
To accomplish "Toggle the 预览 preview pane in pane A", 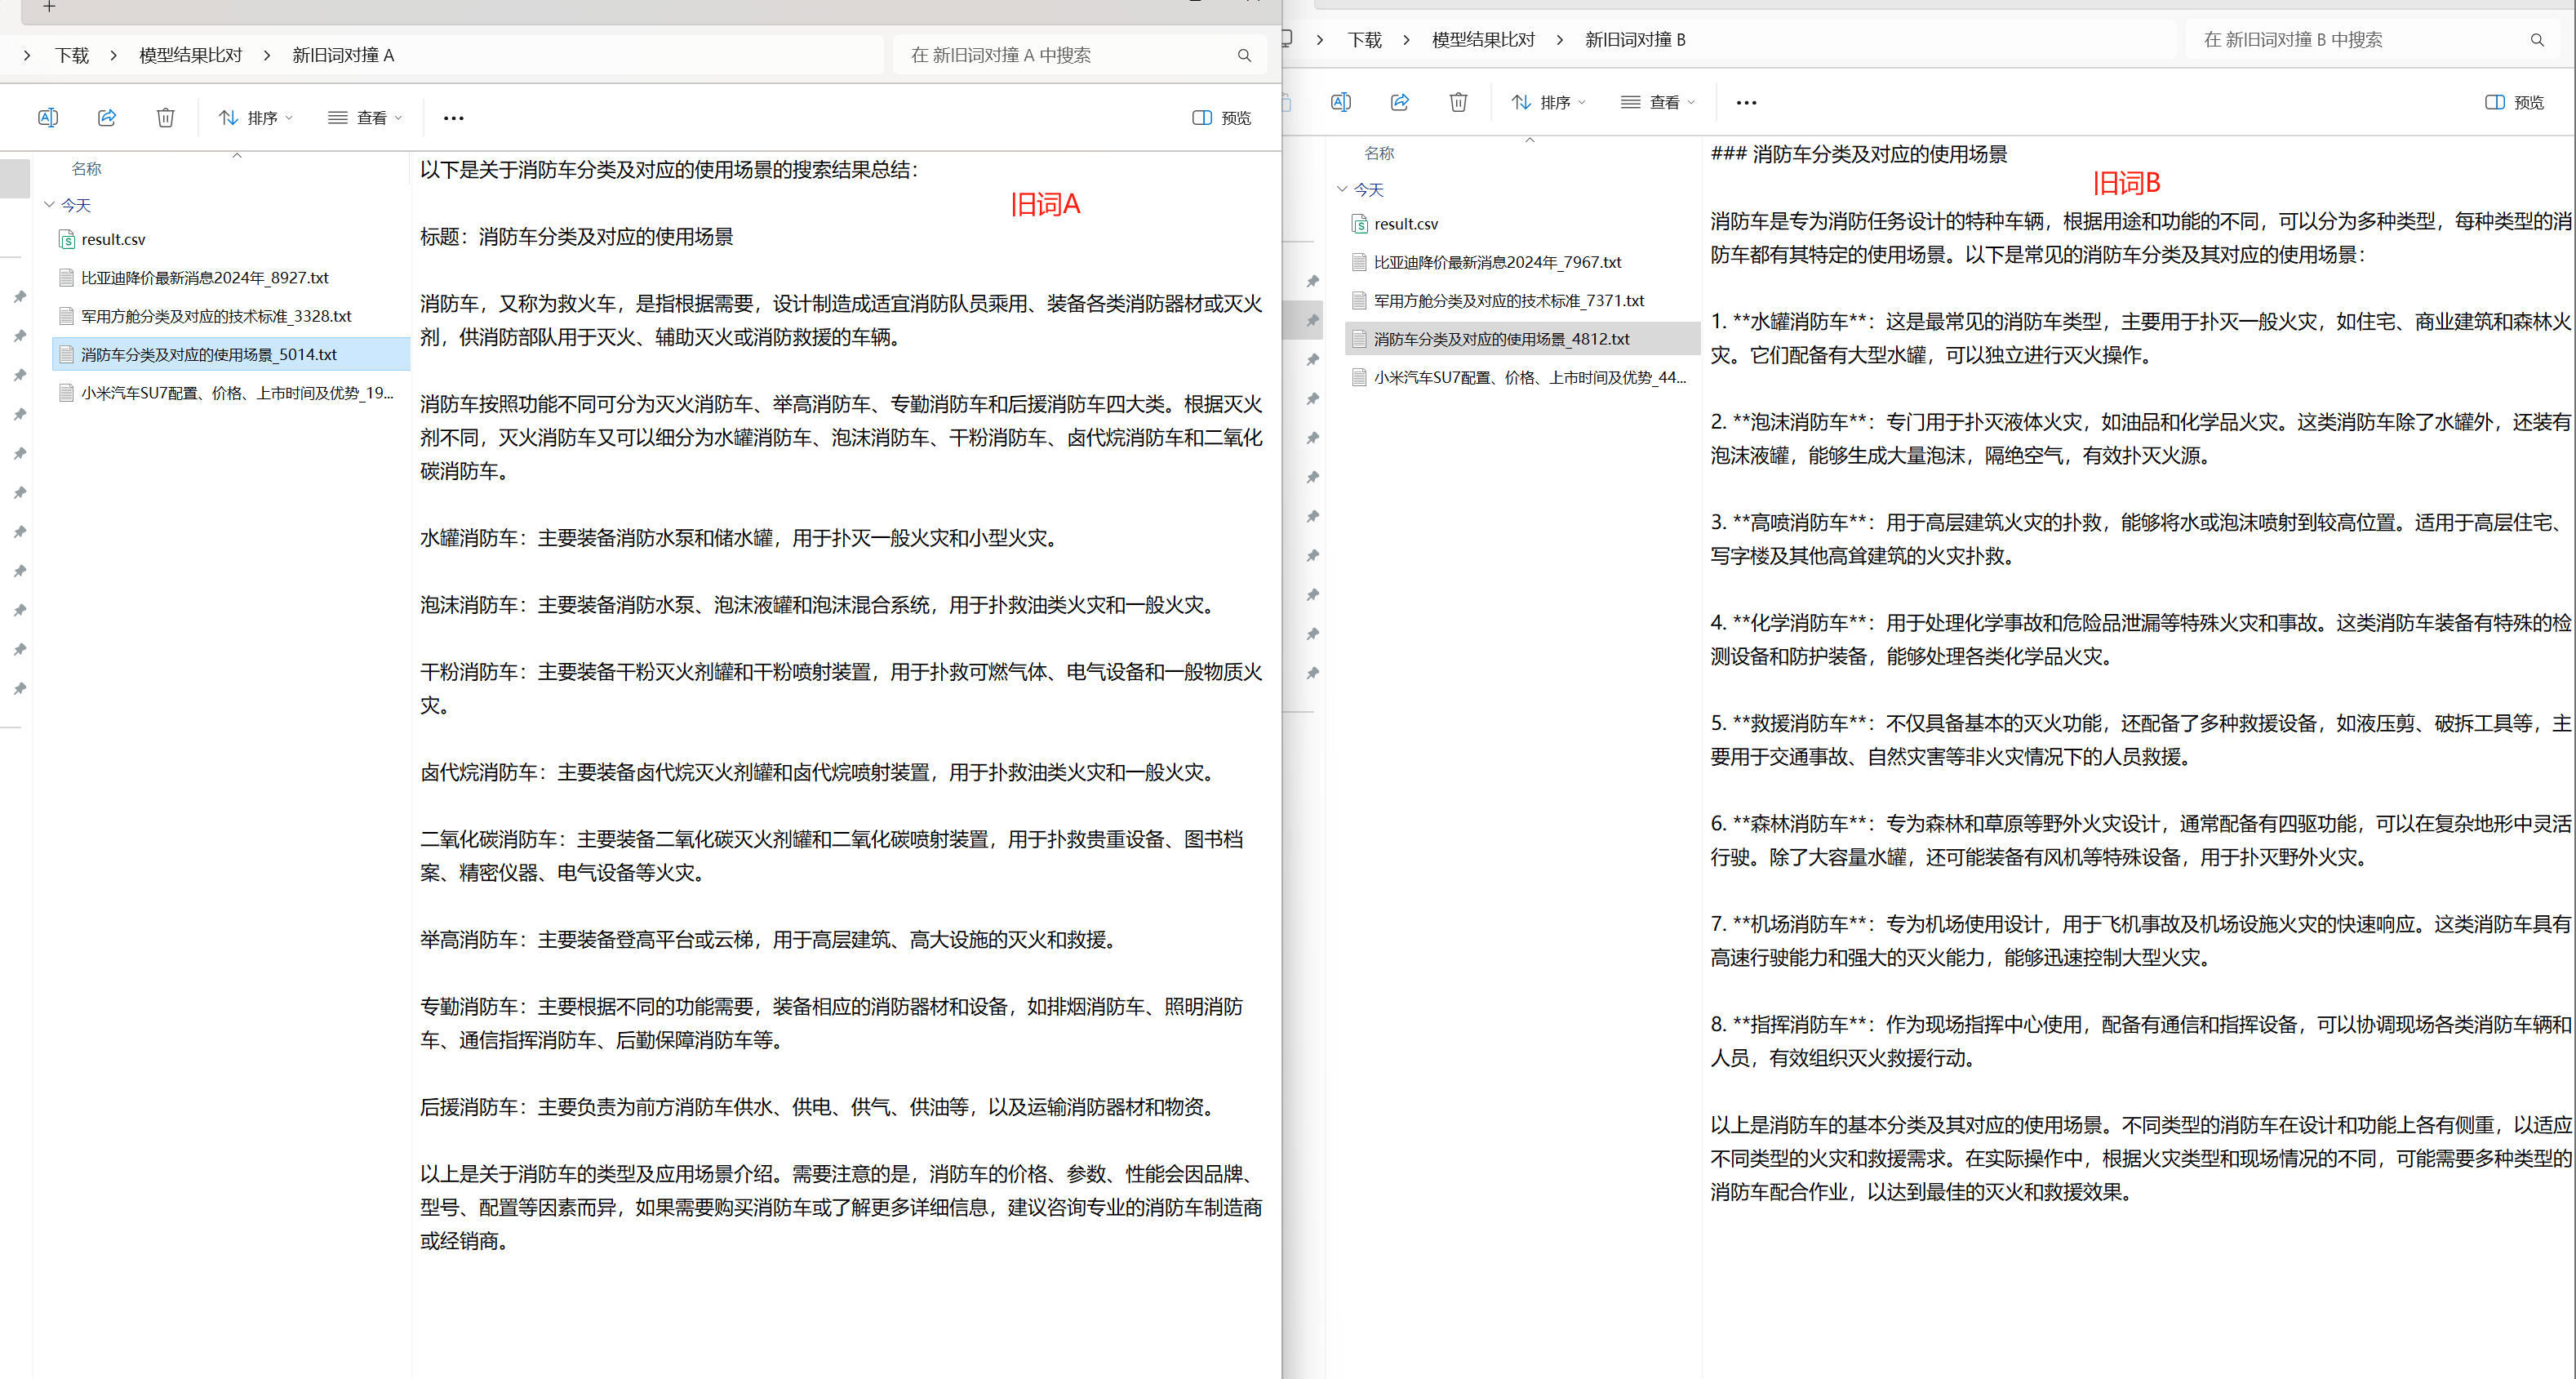I will [1220, 117].
